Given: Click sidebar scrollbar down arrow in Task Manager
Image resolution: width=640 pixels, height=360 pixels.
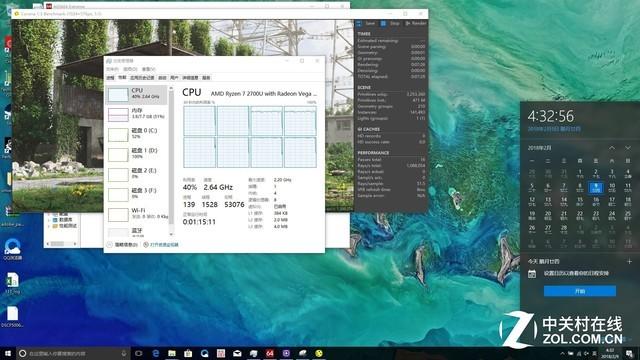Looking at the screenshot, I should (x=171, y=234).
